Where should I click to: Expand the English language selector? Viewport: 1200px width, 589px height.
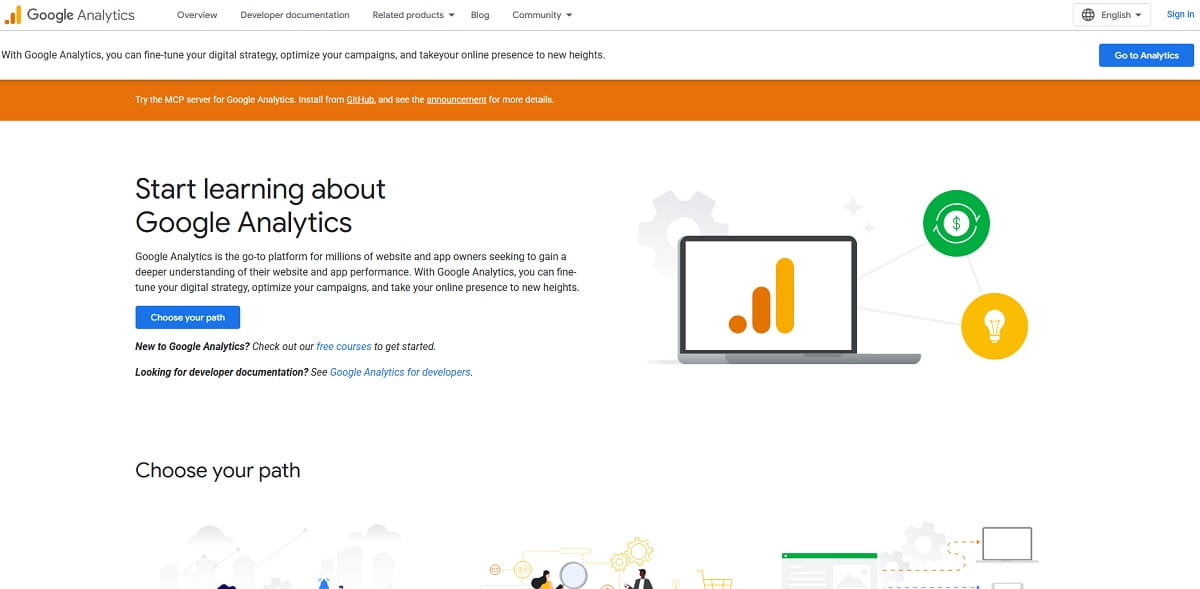click(1113, 14)
